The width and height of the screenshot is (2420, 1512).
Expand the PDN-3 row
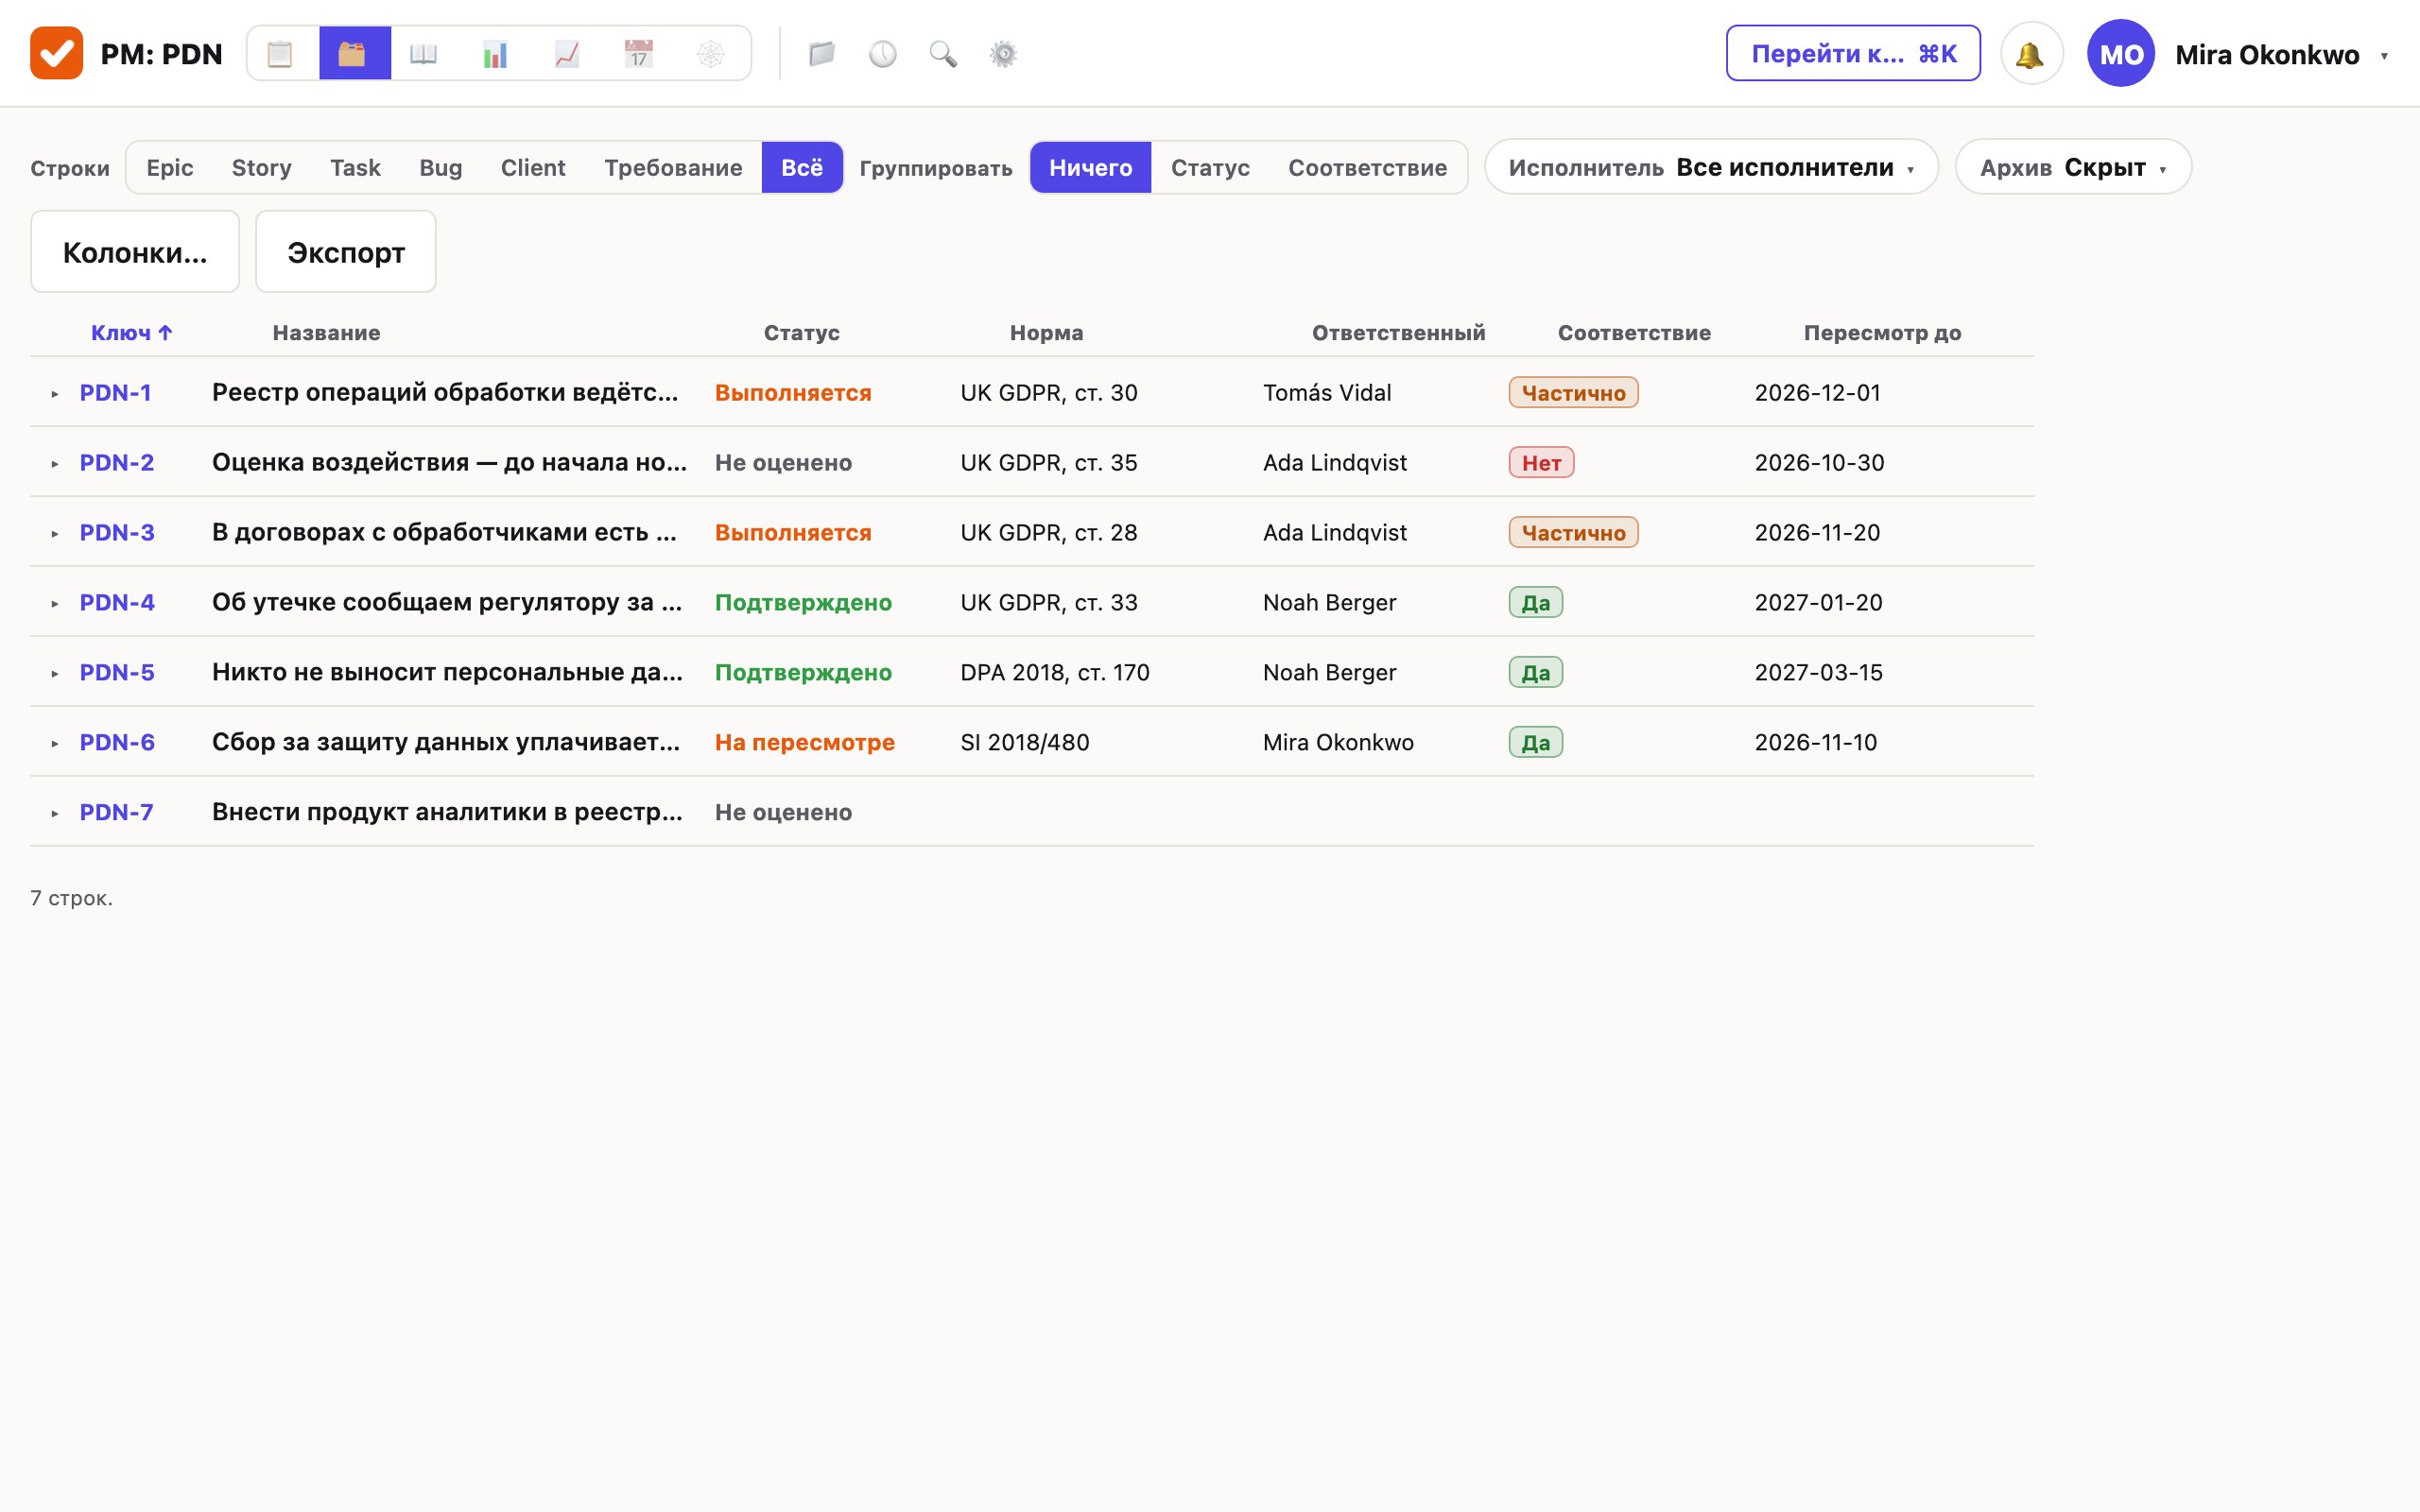[x=55, y=533]
